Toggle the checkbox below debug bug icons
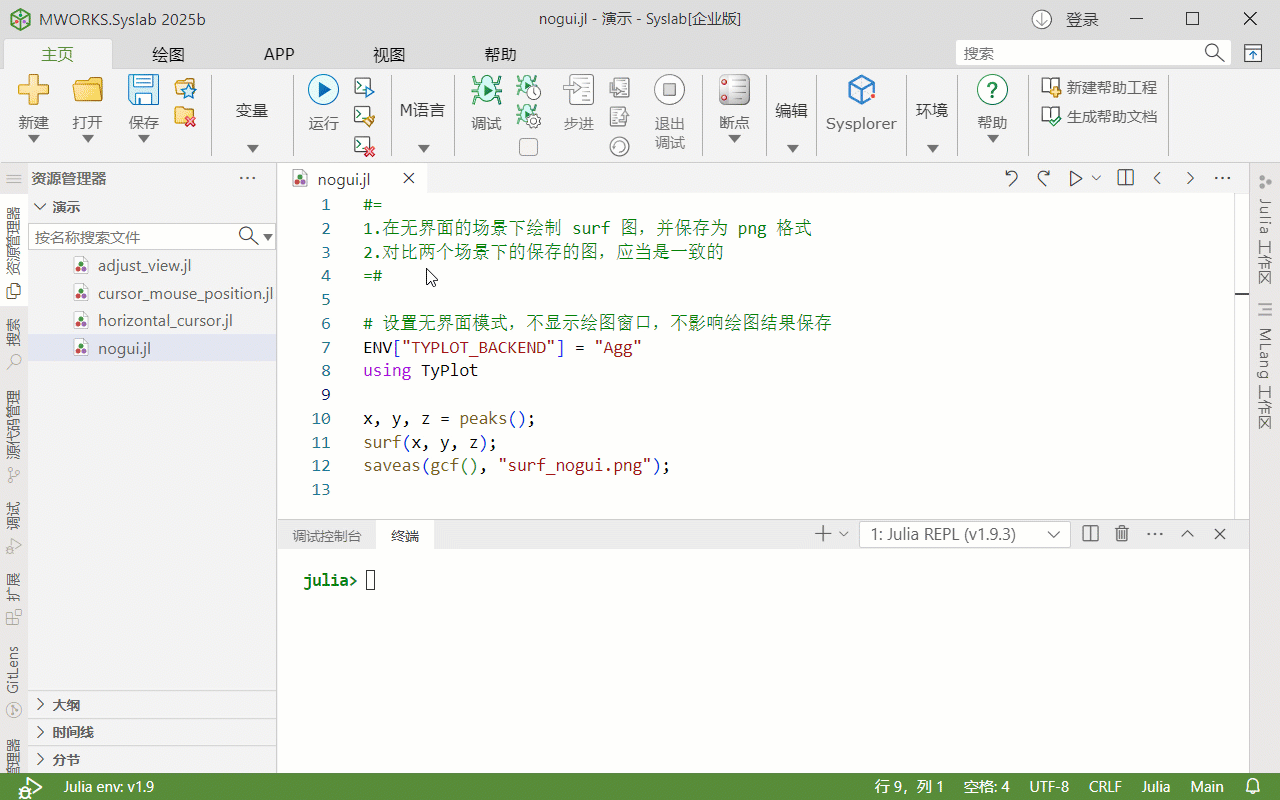The image size is (1280, 800). [529, 147]
